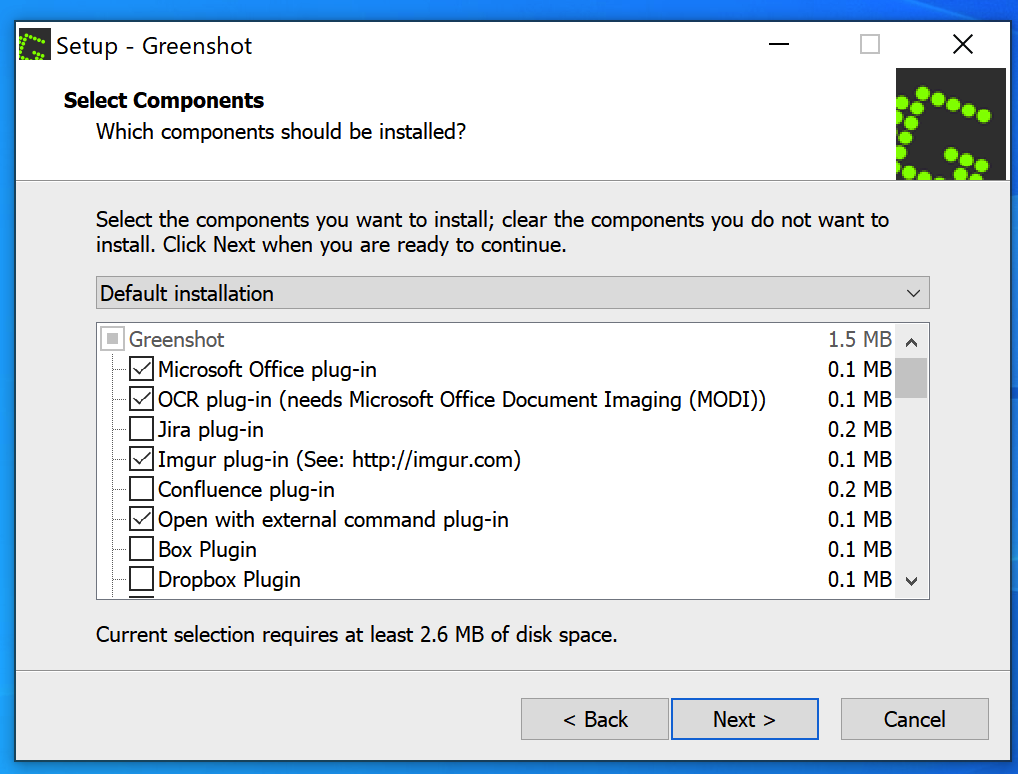
Task: Click the installation type dropdown arrow
Action: (x=912, y=293)
